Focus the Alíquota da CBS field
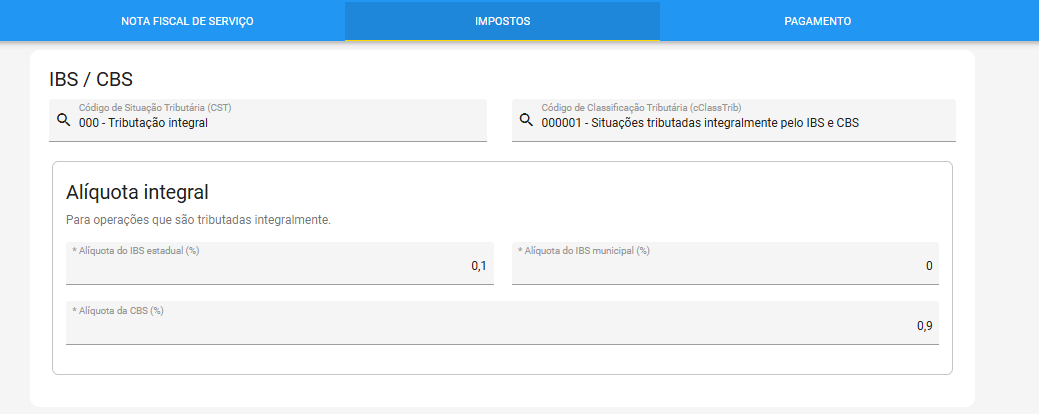Image resolution: width=1039 pixels, height=414 pixels. (x=502, y=323)
